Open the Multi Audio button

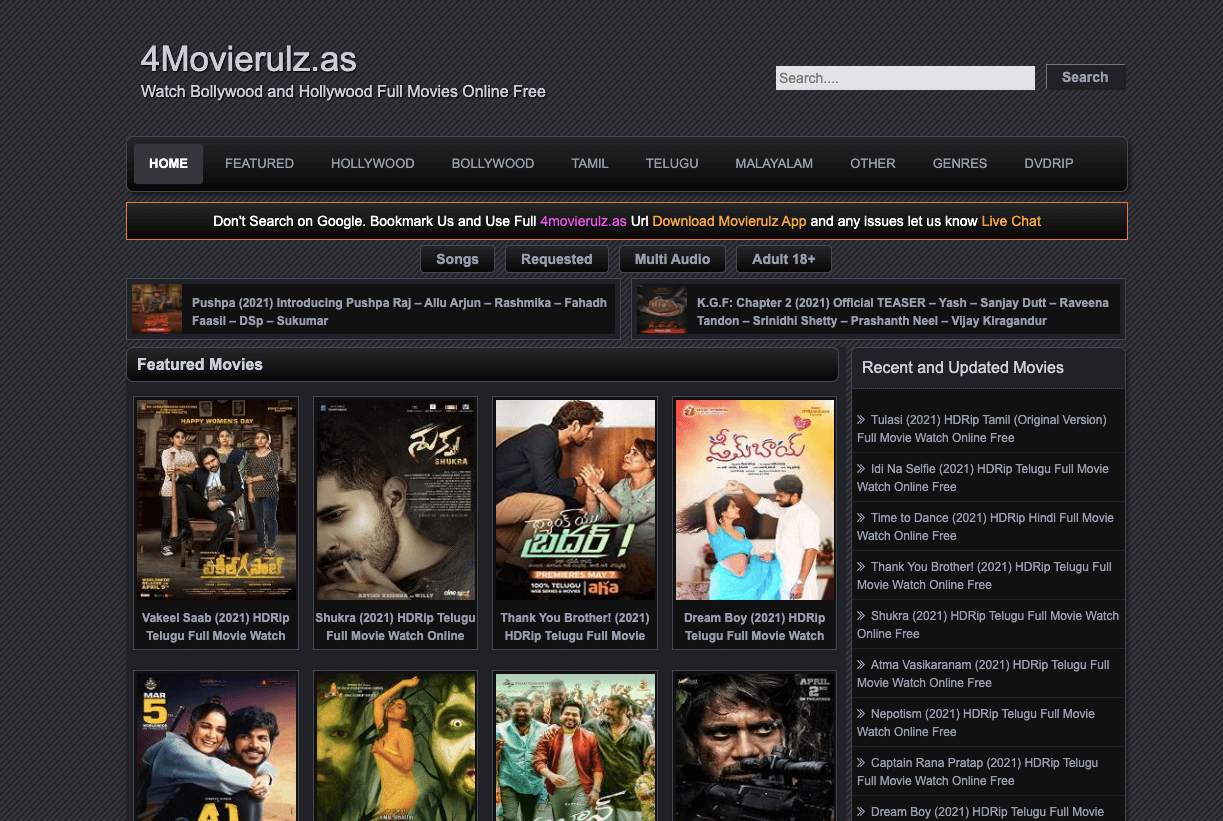(672, 259)
